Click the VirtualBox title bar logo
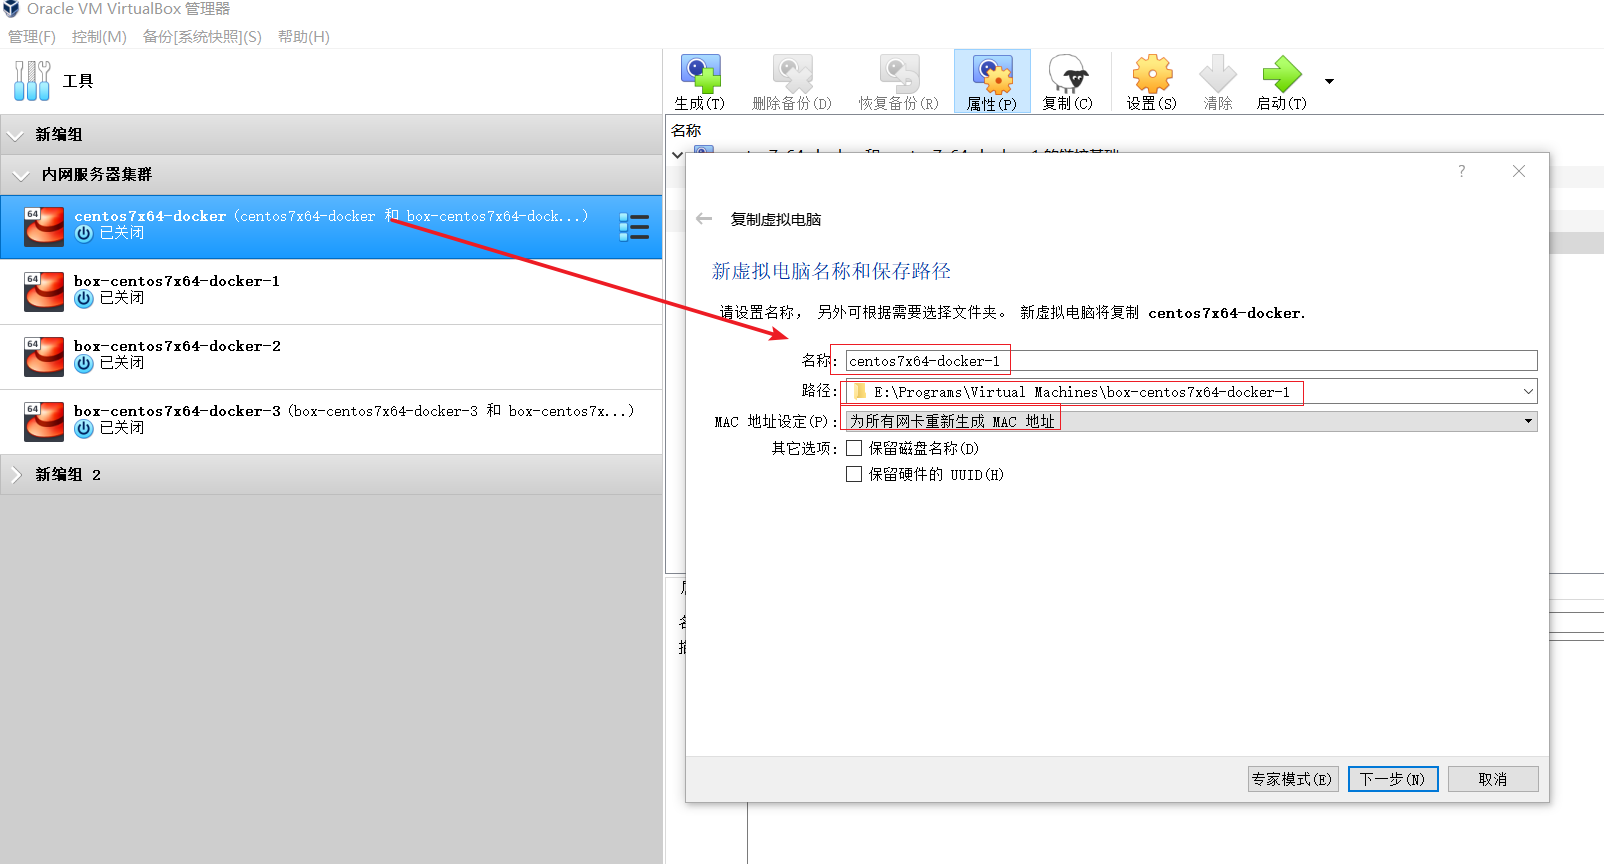The width and height of the screenshot is (1604, 864). click(x=11, y=9)
